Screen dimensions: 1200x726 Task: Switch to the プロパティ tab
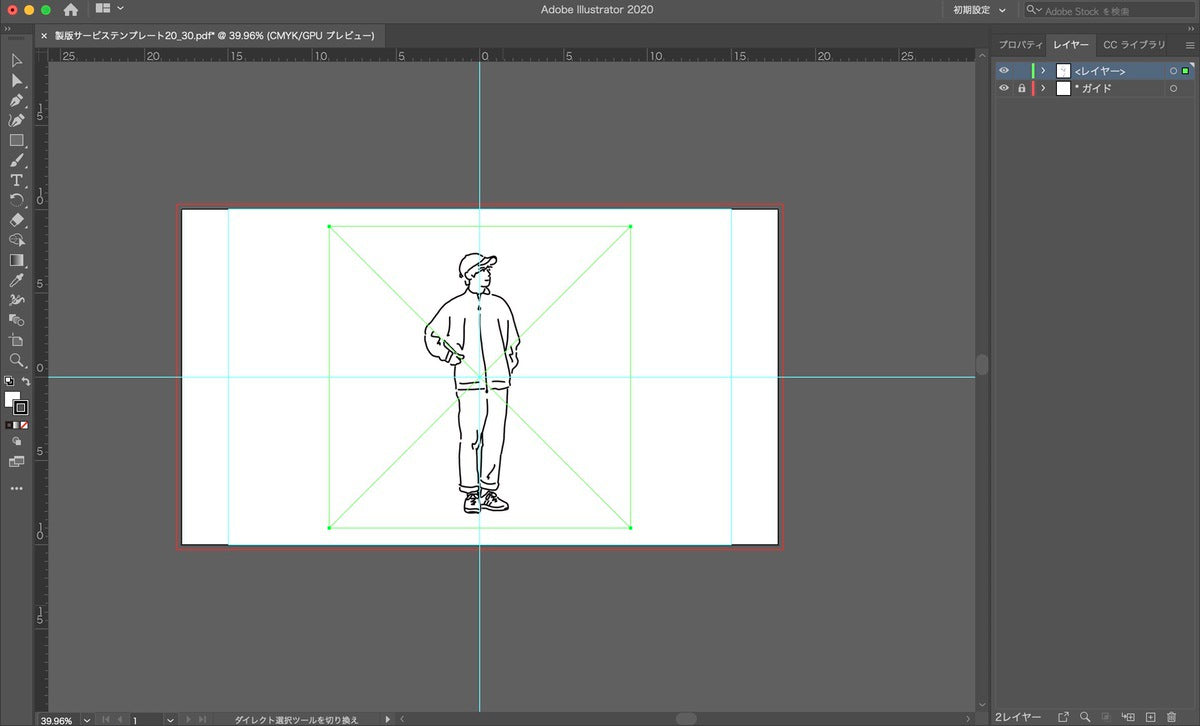(1021, 45)
